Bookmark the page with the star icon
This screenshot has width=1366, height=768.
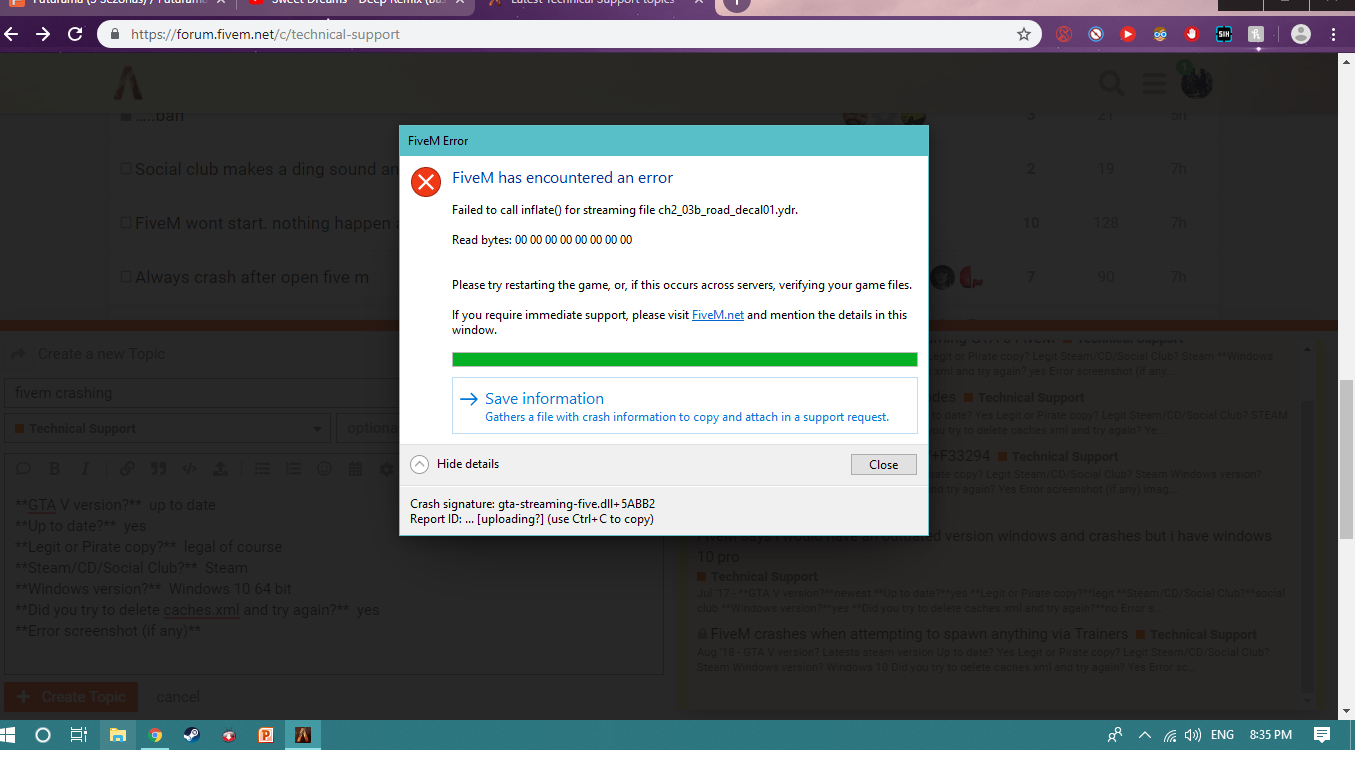pos(1024,34)
